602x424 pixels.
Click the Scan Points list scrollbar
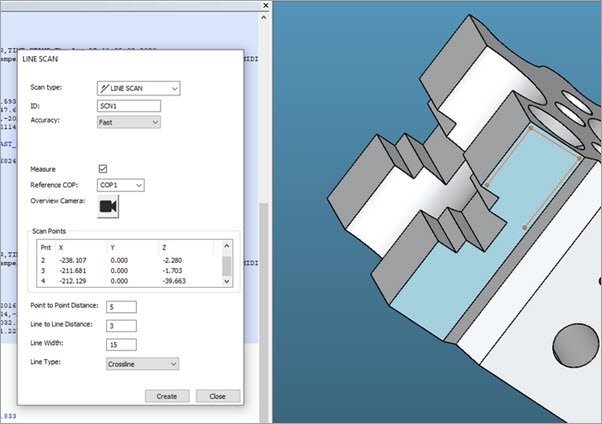tap(227, 265)
